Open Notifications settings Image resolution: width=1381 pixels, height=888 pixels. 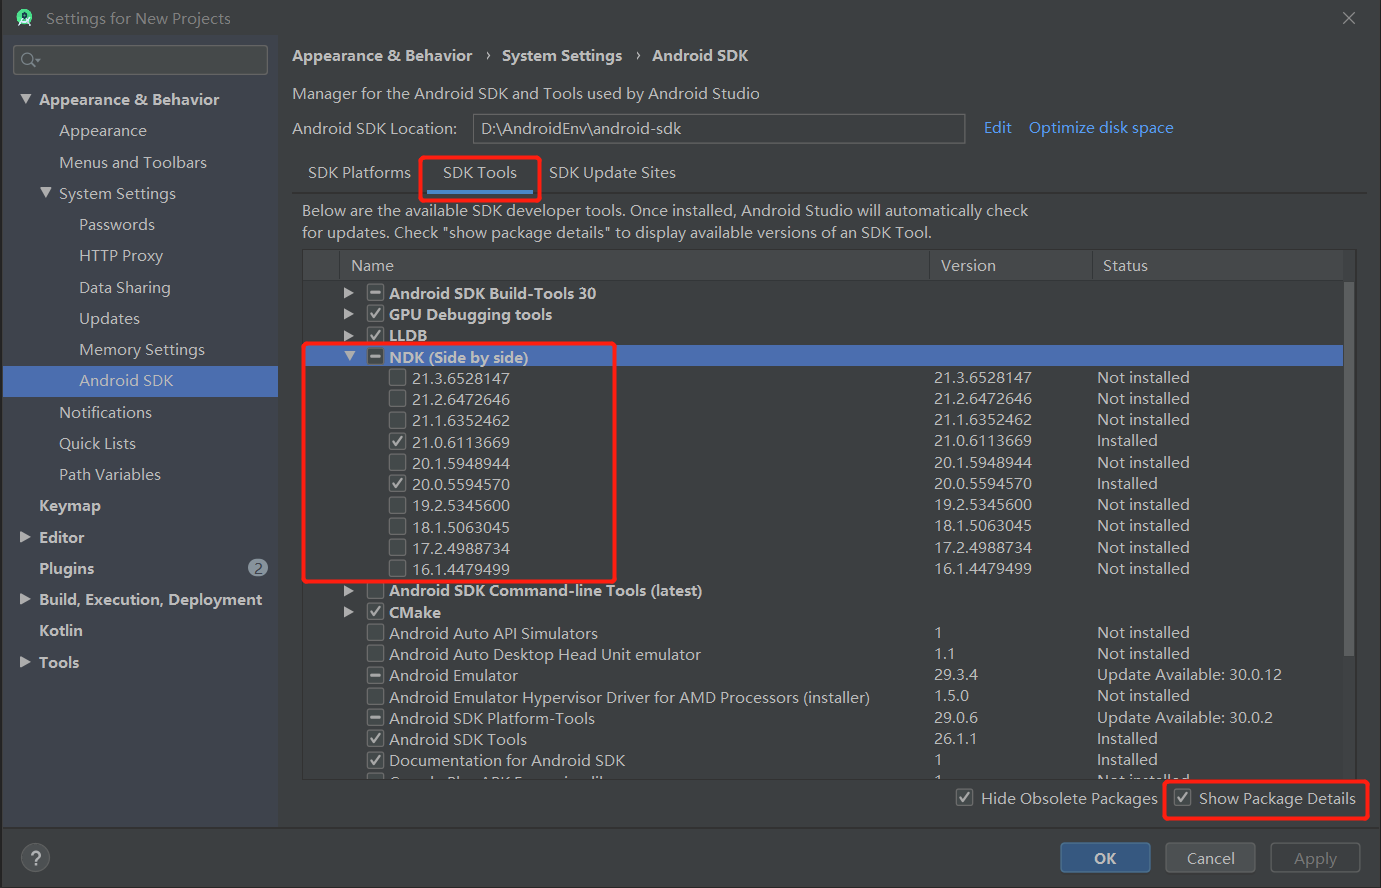(105, 412)
